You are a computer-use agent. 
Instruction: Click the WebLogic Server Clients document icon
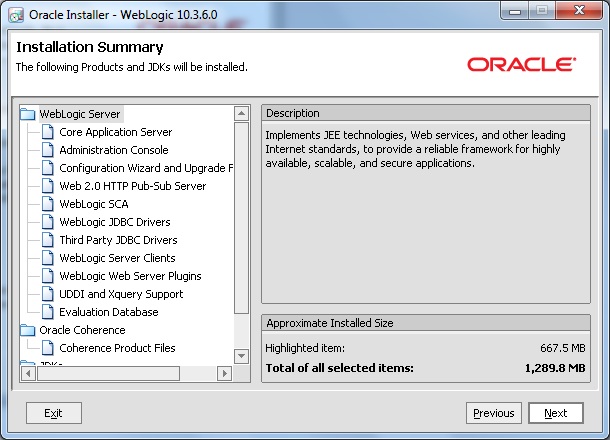[x=47, y=258]
